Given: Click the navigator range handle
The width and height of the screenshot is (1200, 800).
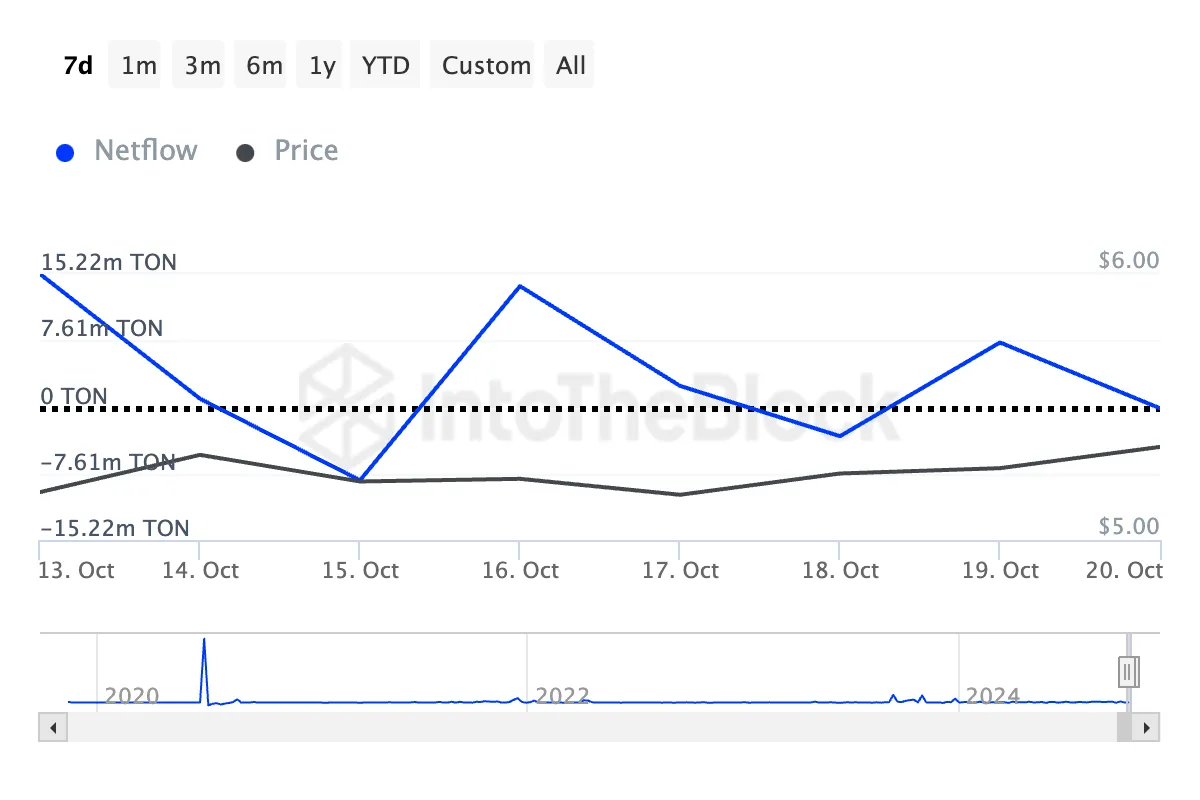Looking at the screenshot, I should pos(1129,671).
